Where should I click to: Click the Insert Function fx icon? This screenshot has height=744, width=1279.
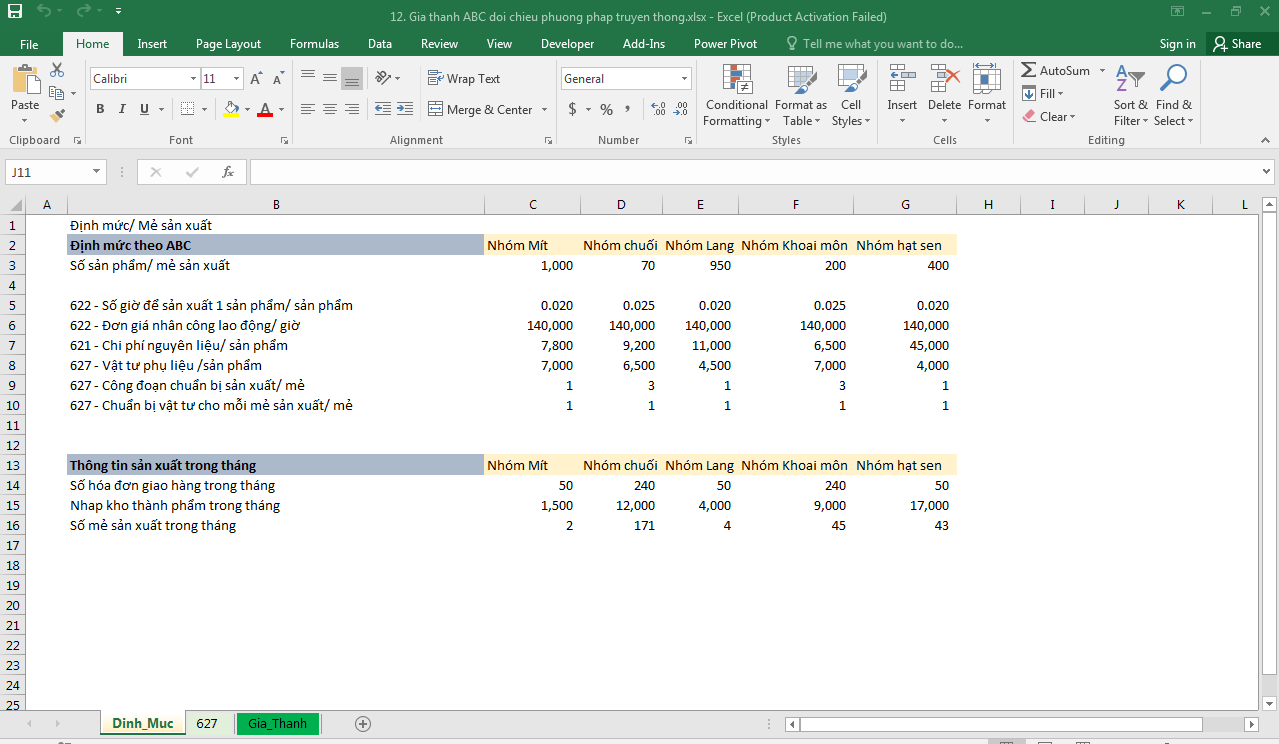[x=228, y=172]
